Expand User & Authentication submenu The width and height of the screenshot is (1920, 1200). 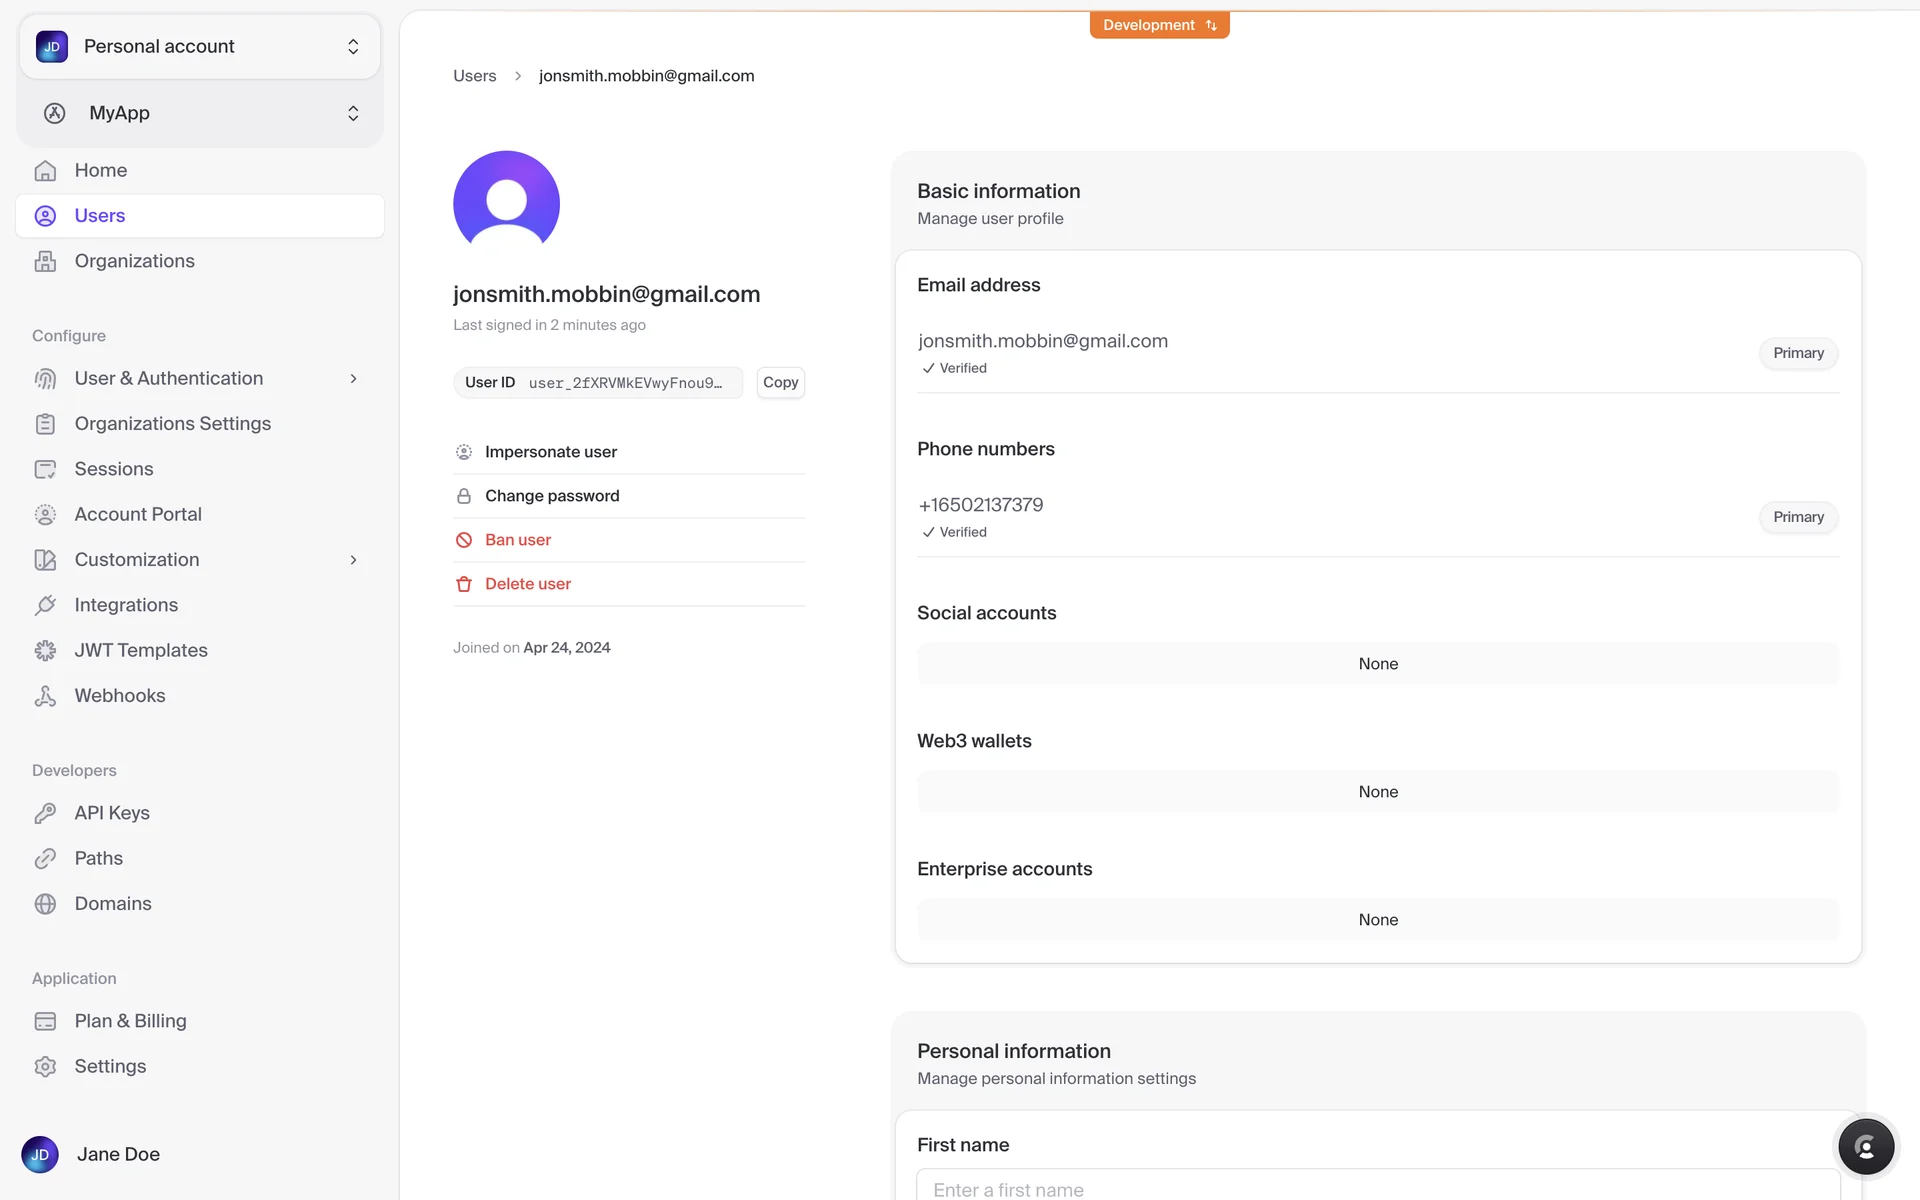coord(353,379)
